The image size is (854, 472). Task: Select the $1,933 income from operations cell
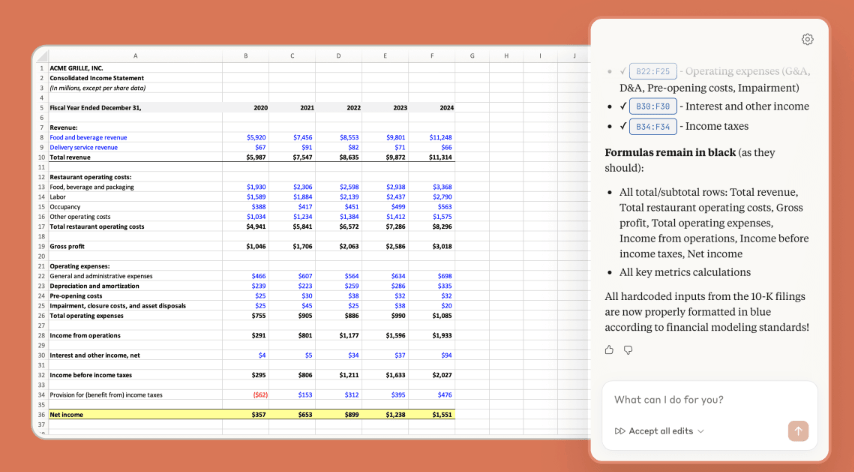coord(432,335)
